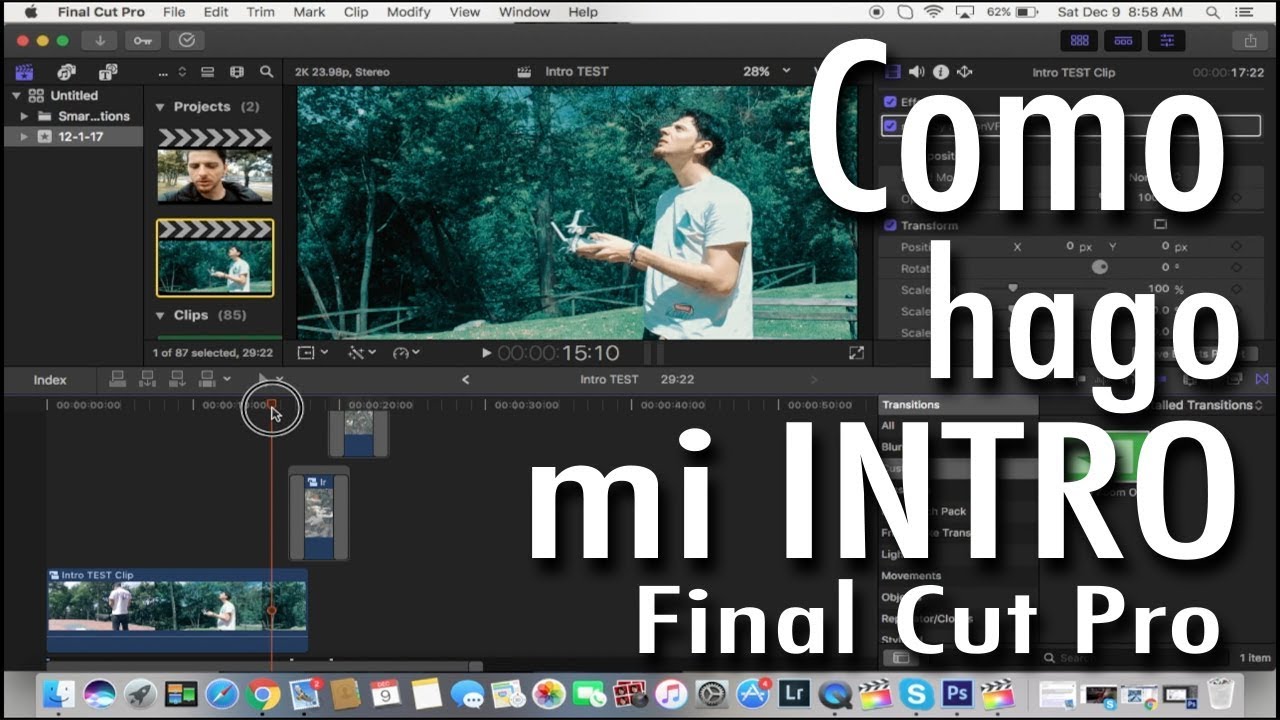Collapse the Untitled library
This screenshot has width=1280, height=720.
(x=16, y=96)
